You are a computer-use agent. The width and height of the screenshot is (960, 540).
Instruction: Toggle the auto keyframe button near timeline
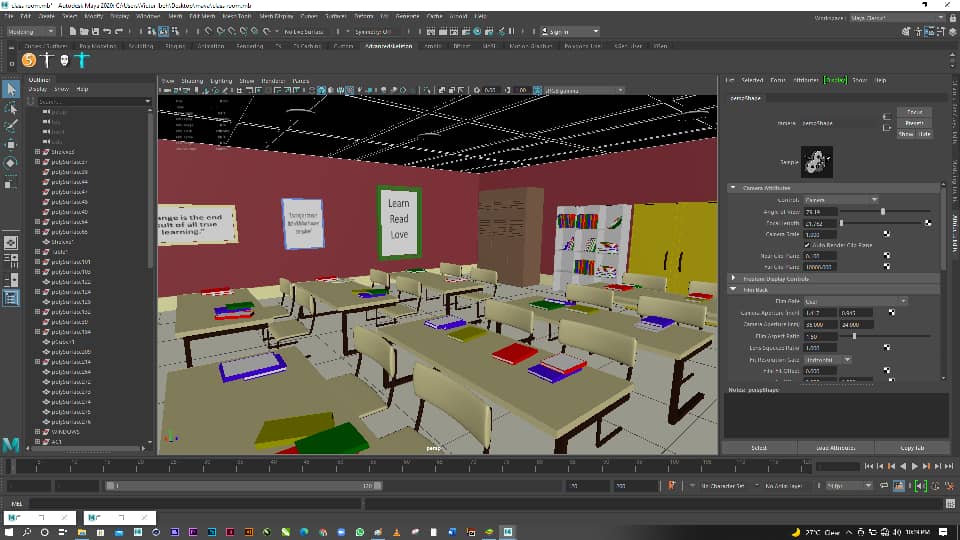click(x=672, y=486)
